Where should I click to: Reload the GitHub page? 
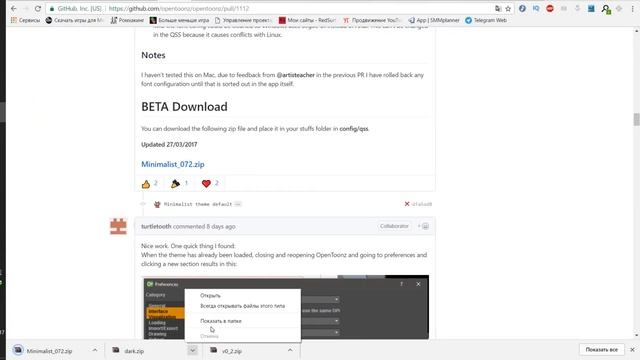click(x=38, y=9)
